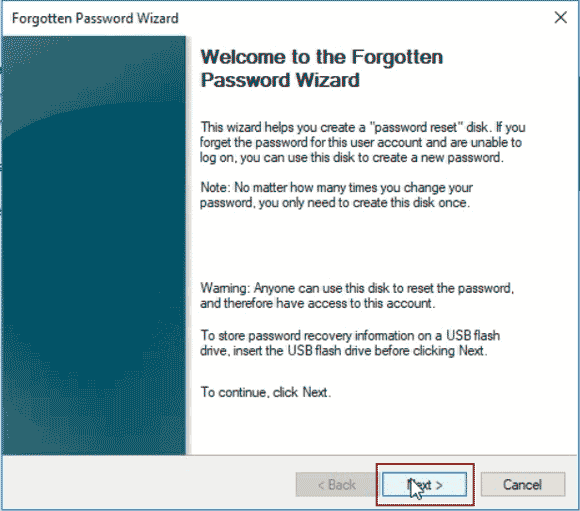This screenshot has width=580, height=511.
Task: Click the "insert the USB flash drive" line
Action: click(x=344, y=351)
